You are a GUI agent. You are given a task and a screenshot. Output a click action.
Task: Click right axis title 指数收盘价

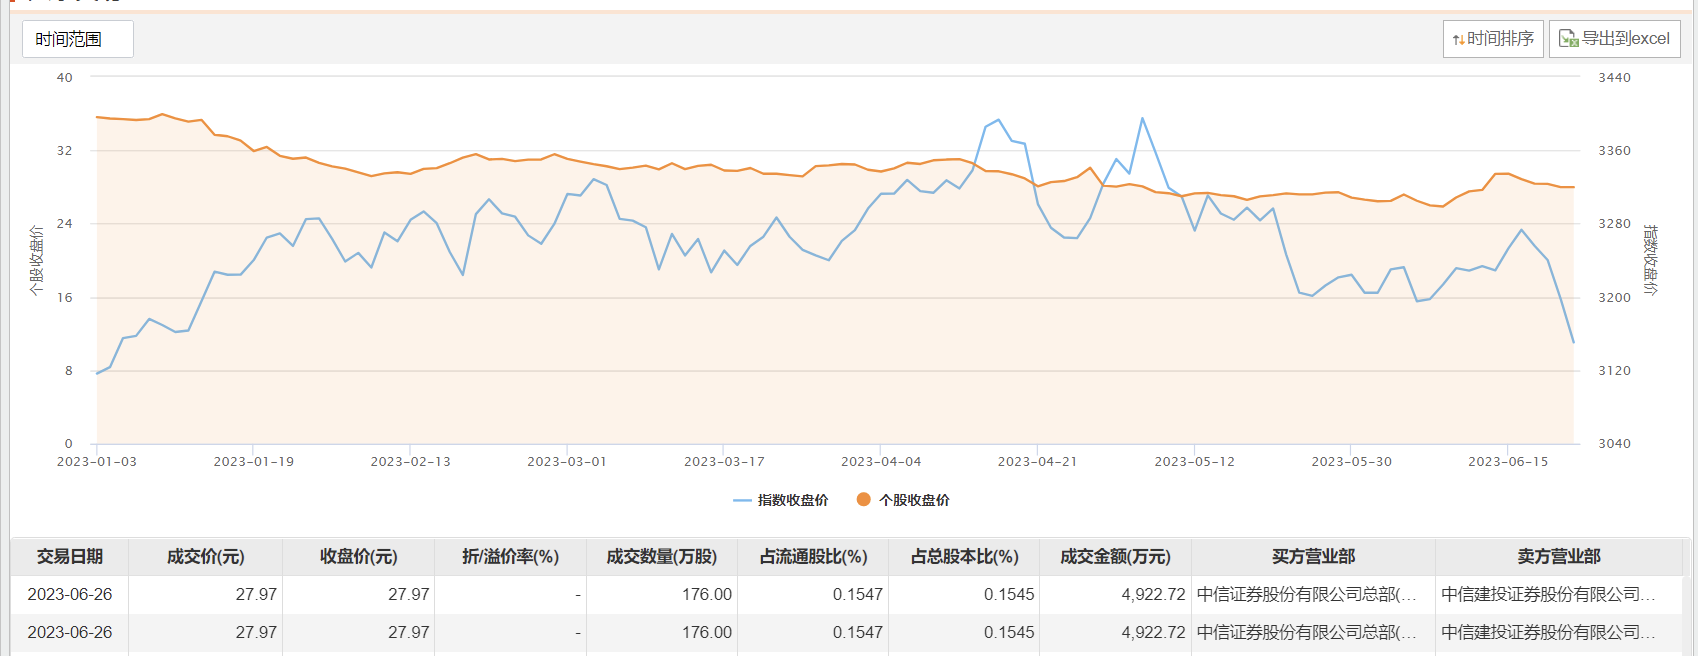[x=1651, y=260]
